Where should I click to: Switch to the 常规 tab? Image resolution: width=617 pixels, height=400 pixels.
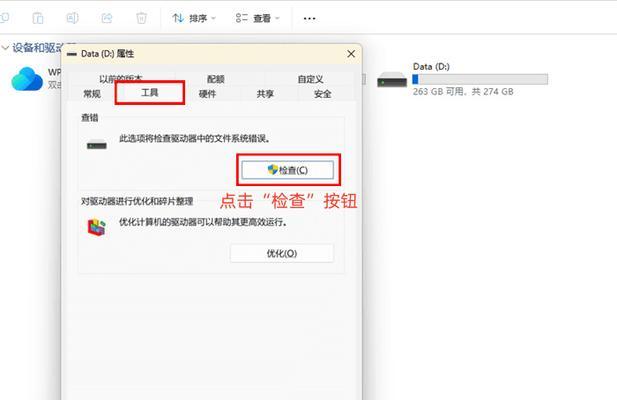click(92, 94)
